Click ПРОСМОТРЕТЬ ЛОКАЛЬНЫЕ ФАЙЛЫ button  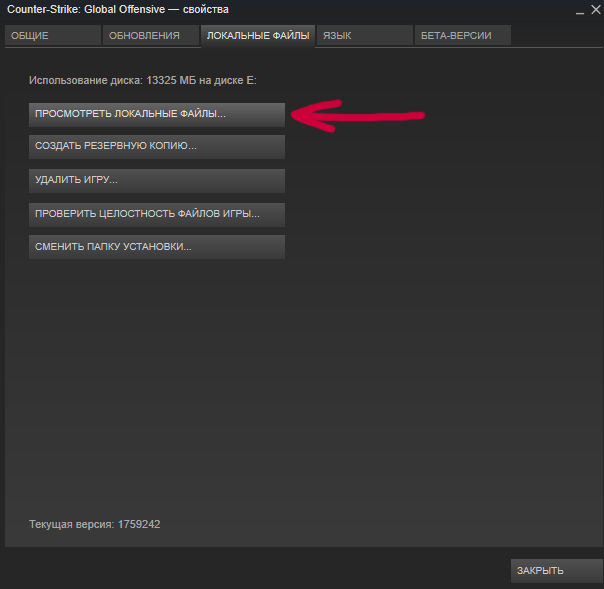click(x=157, y=114)
